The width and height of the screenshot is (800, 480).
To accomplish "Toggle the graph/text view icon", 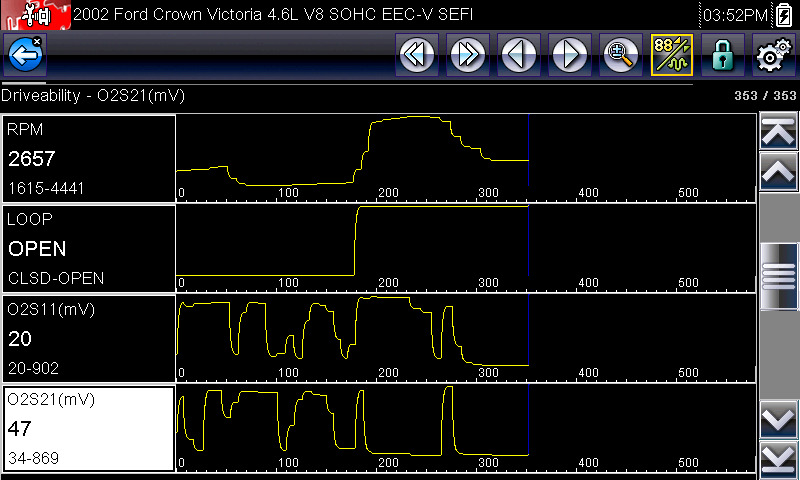I will coord(671,56).
